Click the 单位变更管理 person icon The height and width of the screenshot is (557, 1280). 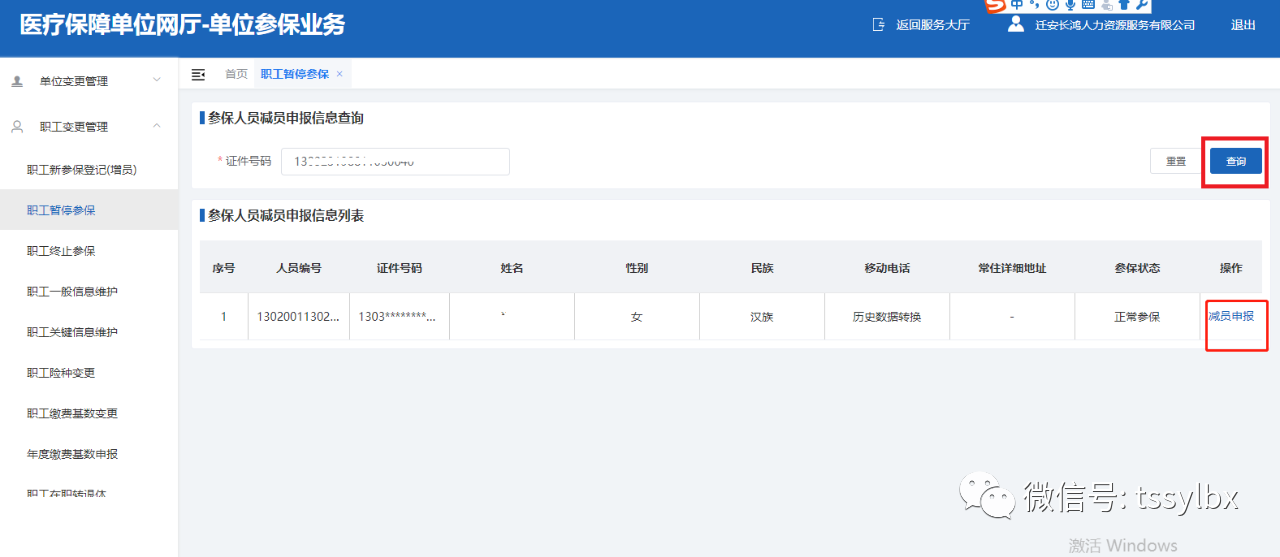pyautogui.click(x=17, y=81)
